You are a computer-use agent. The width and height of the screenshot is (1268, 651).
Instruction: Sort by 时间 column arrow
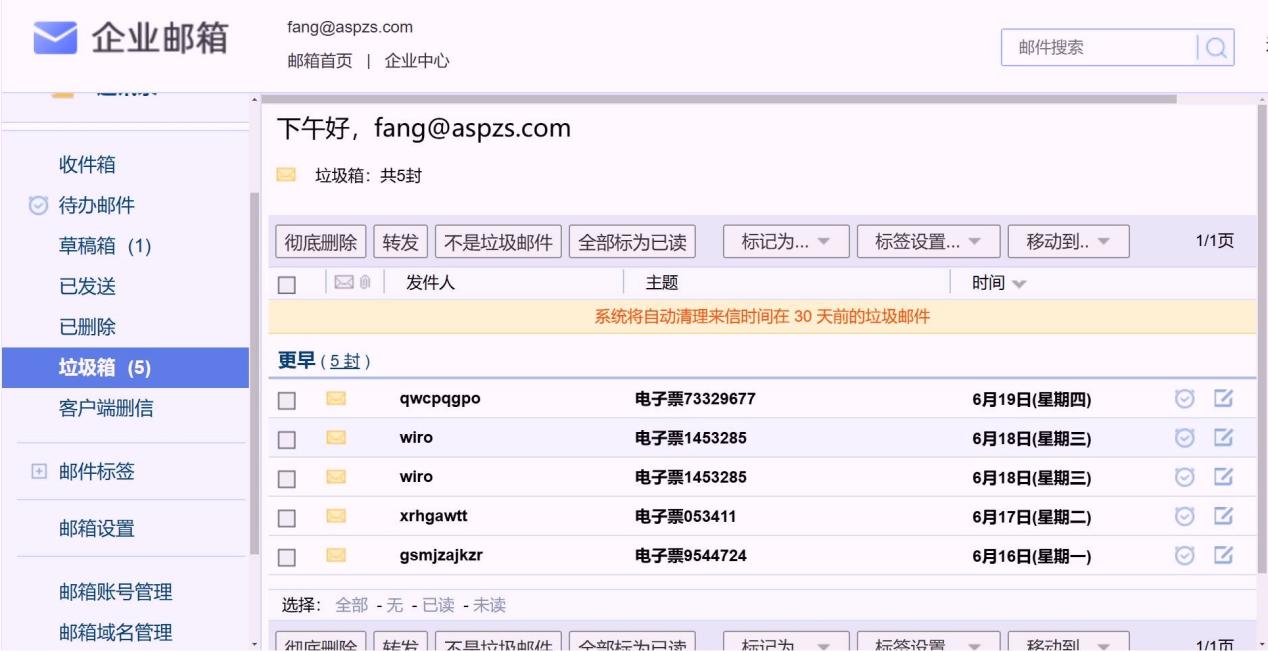1019,285
